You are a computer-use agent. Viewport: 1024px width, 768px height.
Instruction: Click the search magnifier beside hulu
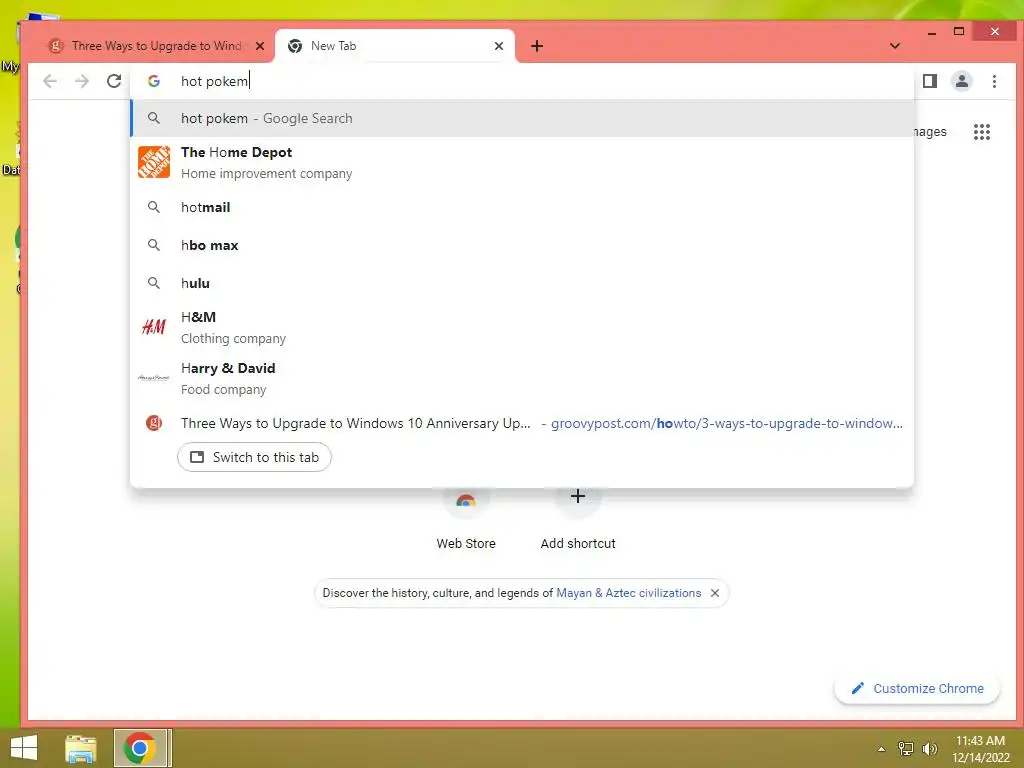pyautogui.click(x=154, y=283)
